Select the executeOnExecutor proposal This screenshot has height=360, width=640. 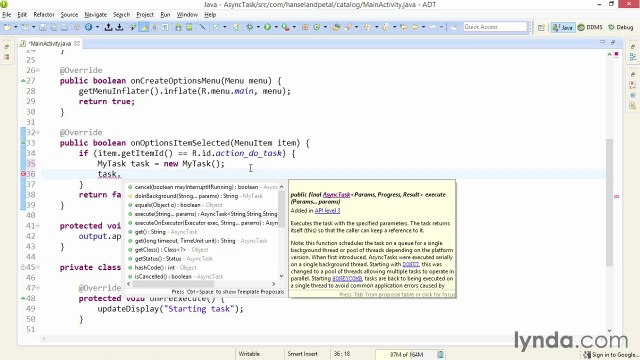coord(202,223)
